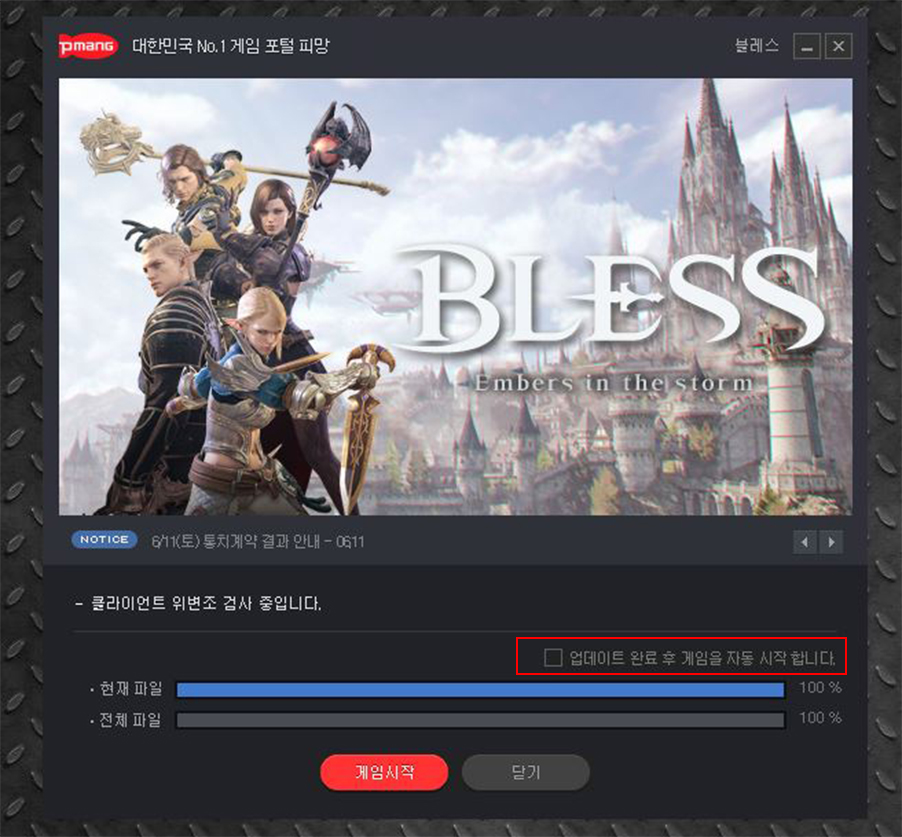Click the pmang logo icon
902x837 pixels.
pyautogui.click(x=88, y=46)
